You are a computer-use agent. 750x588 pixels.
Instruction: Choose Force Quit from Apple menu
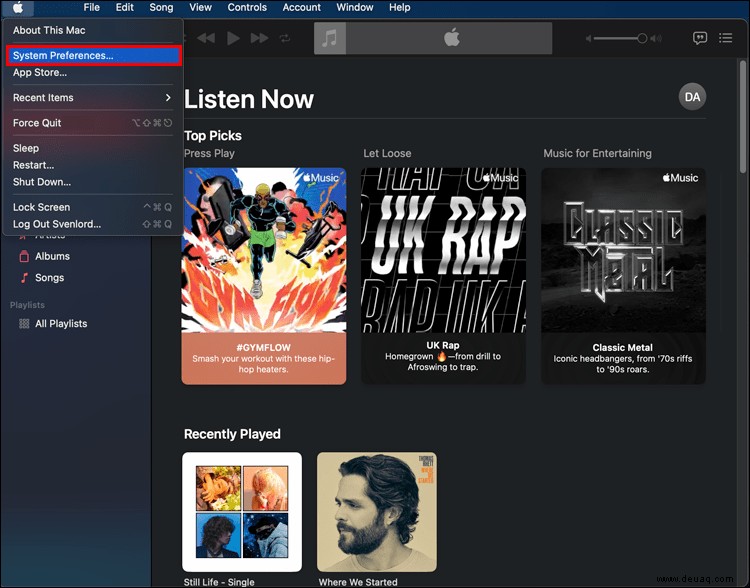(93, 123)
